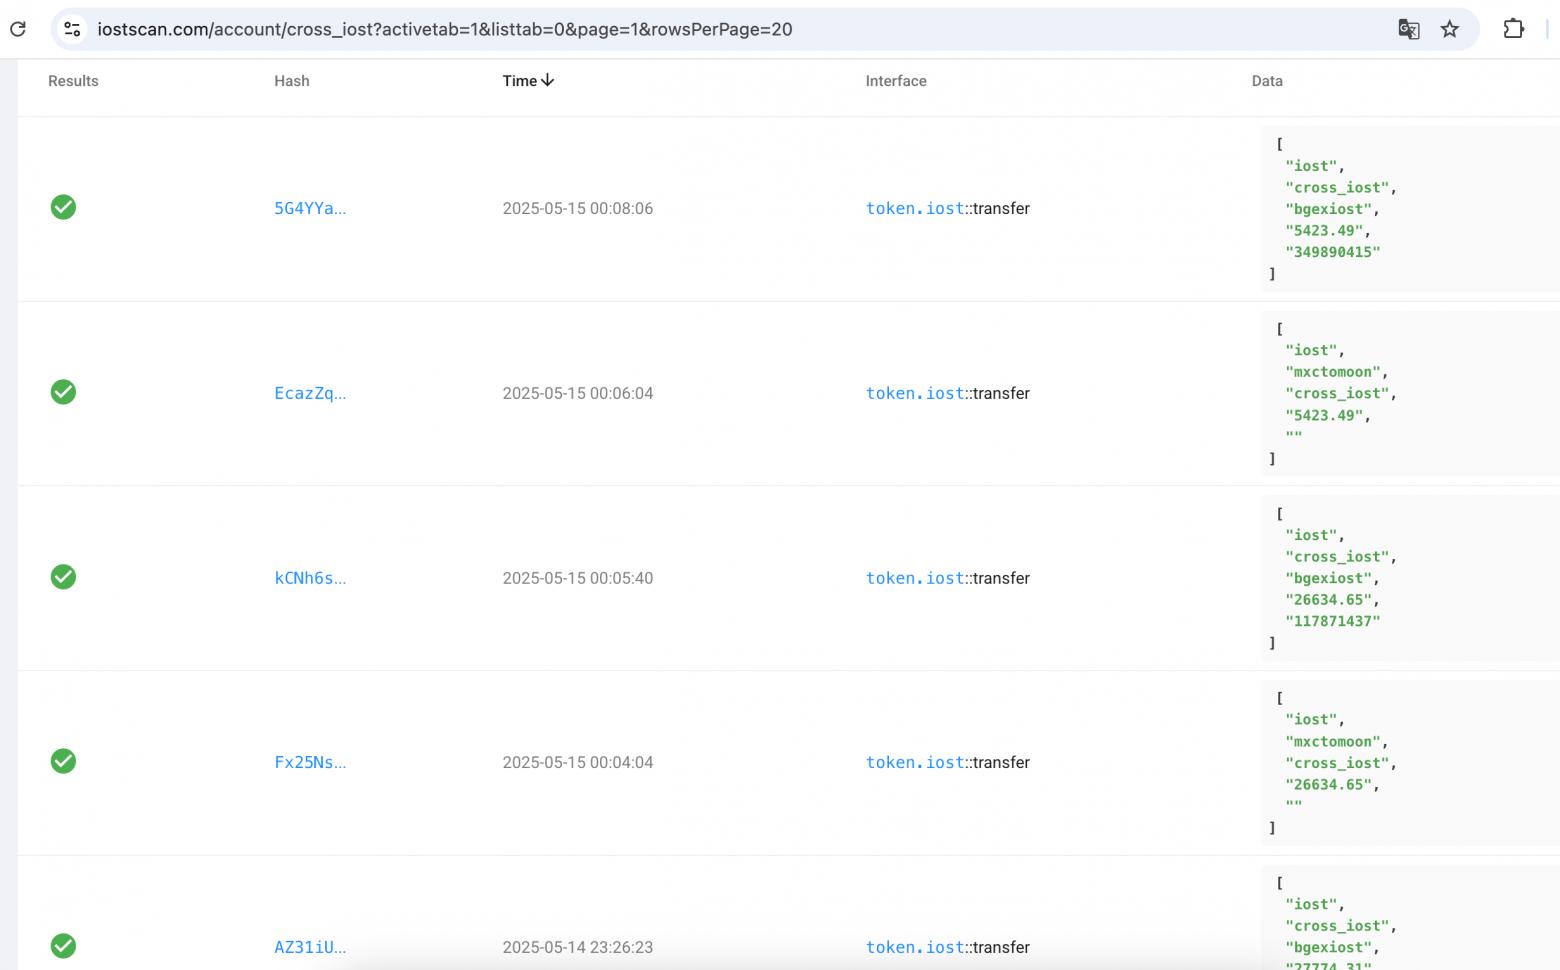Click amount "5423.49" in 5G4YYa row data
The width and height of the screenshot is (1560, 970).
click(x=1324, y=230)
